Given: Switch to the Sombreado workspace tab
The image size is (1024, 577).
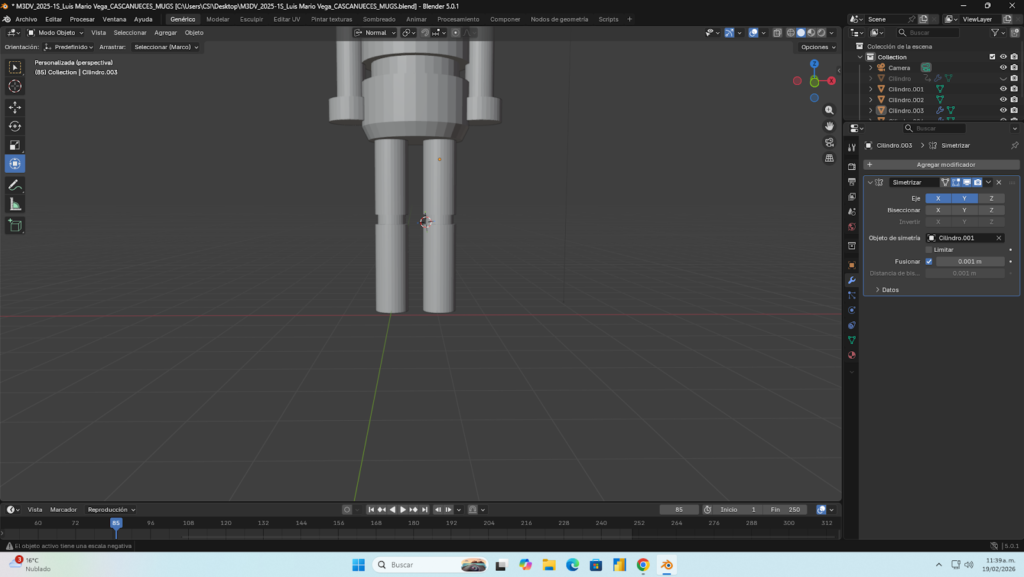Looking at the screenshot, I should point(379,19).
